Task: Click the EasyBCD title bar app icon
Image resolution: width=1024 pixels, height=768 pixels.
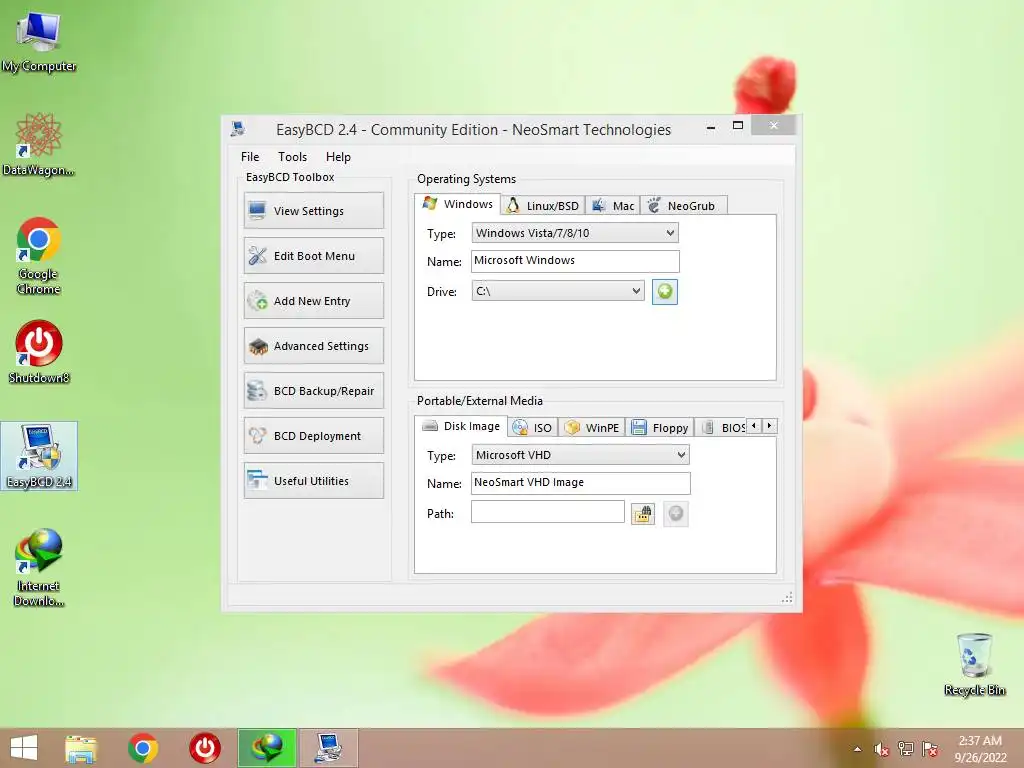Action: (x=238, y=129)
